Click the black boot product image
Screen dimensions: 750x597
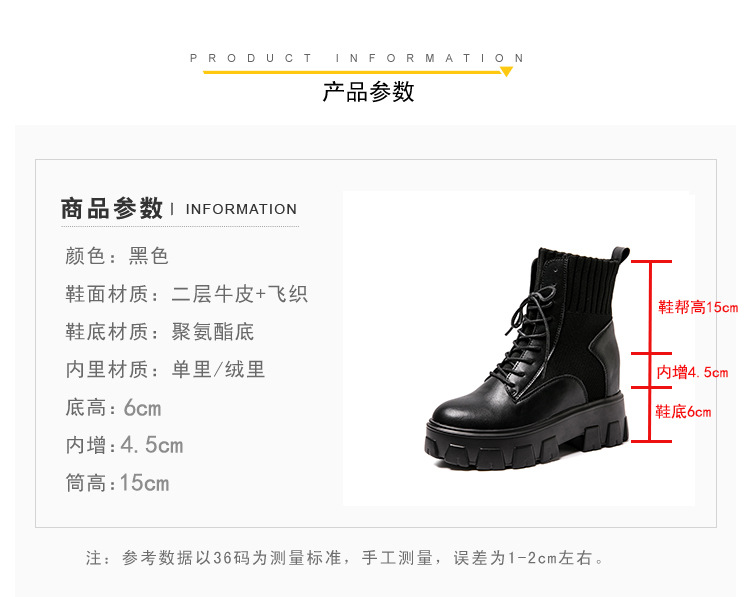pos(527,358)
